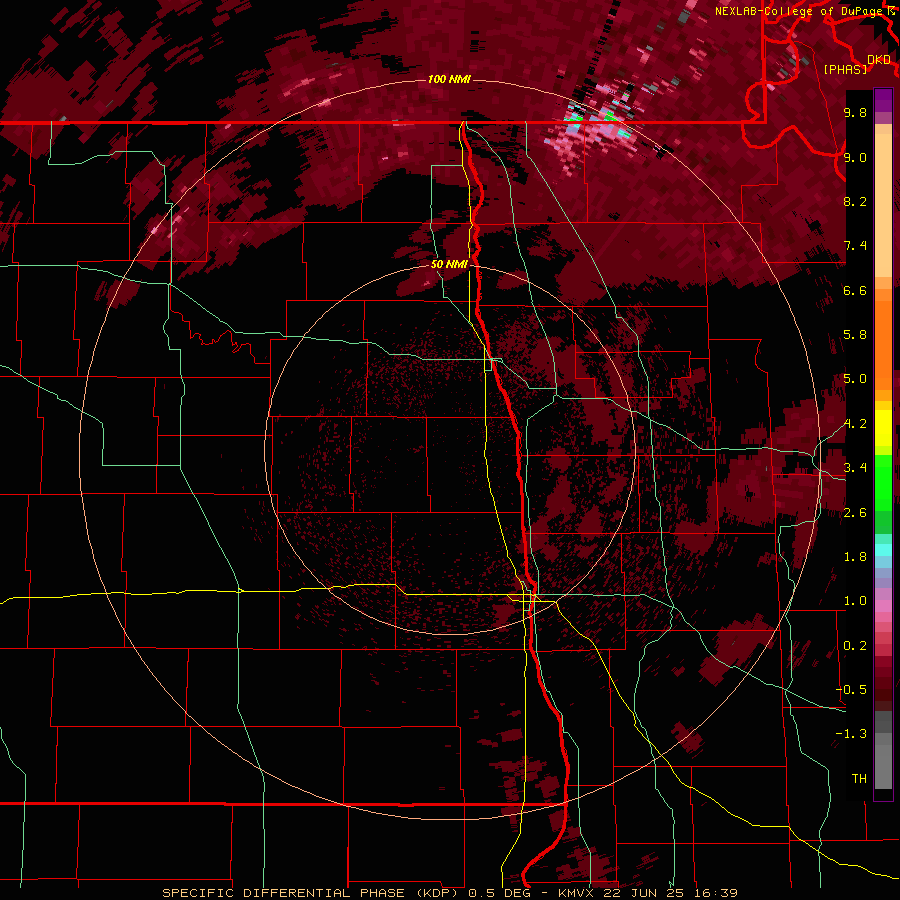Click the 8.2 scale value
Image resolution: width=900 pixels, height=900 pixels.
855,201
